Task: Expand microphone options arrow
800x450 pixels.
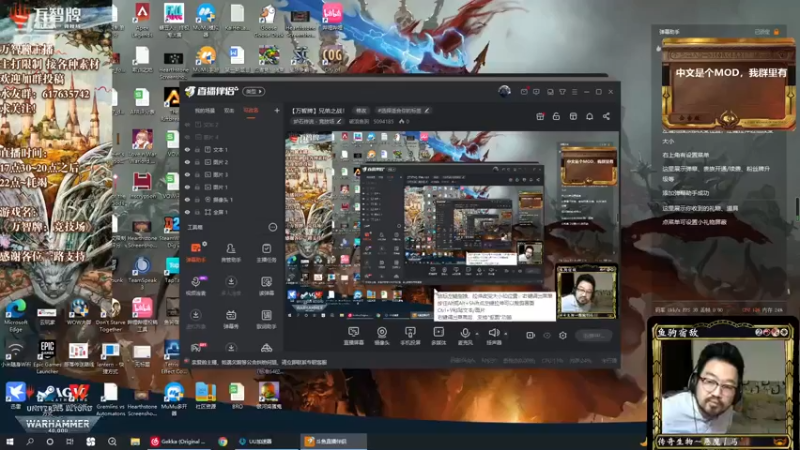Action: pyautogui.click(x=477, y=334)
